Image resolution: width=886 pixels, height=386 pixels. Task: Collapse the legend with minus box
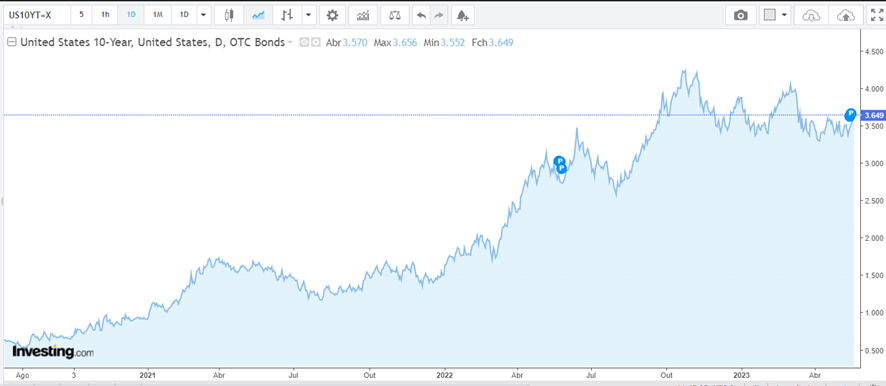11,42
